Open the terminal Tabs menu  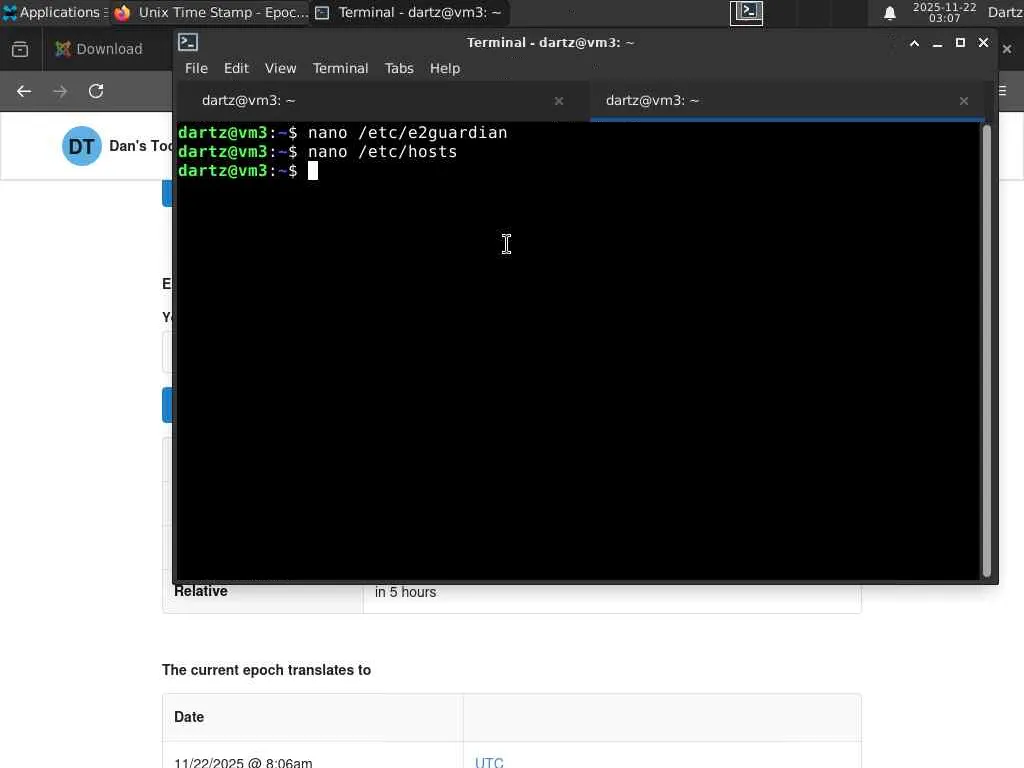(x=399, y=68)
